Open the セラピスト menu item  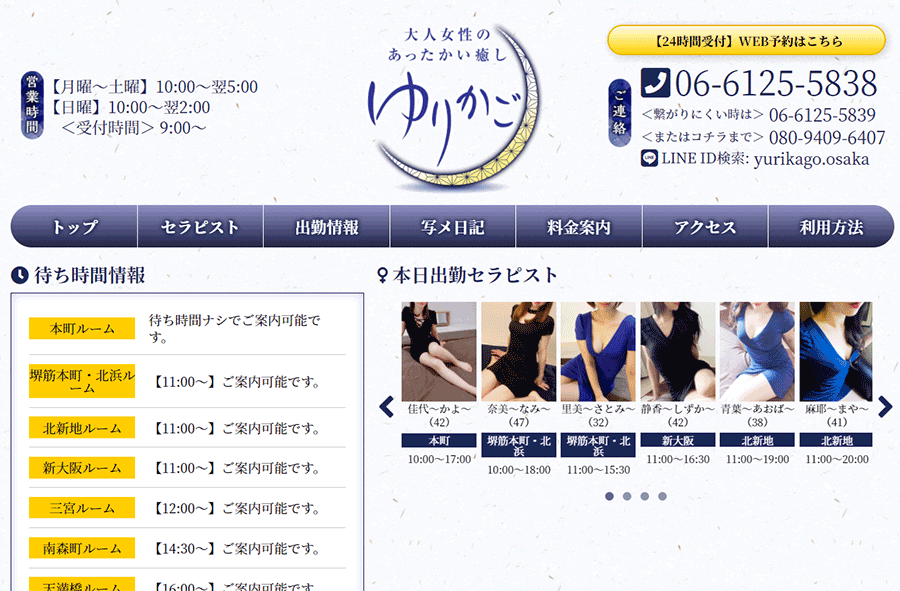pyautogui.click(x=200, y=227)
